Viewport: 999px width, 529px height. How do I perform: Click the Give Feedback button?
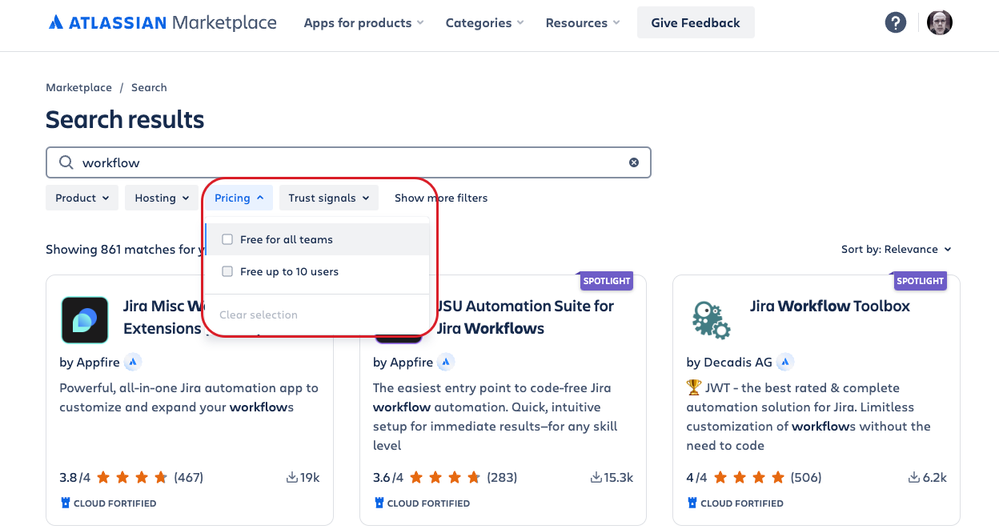[696, 23]
